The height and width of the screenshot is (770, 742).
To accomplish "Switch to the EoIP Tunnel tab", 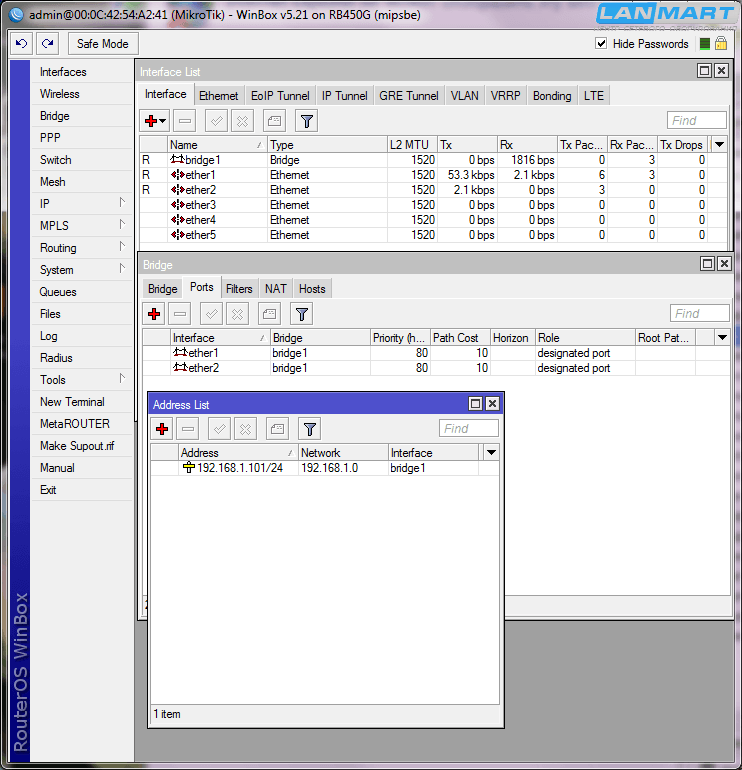I will 280,96.
